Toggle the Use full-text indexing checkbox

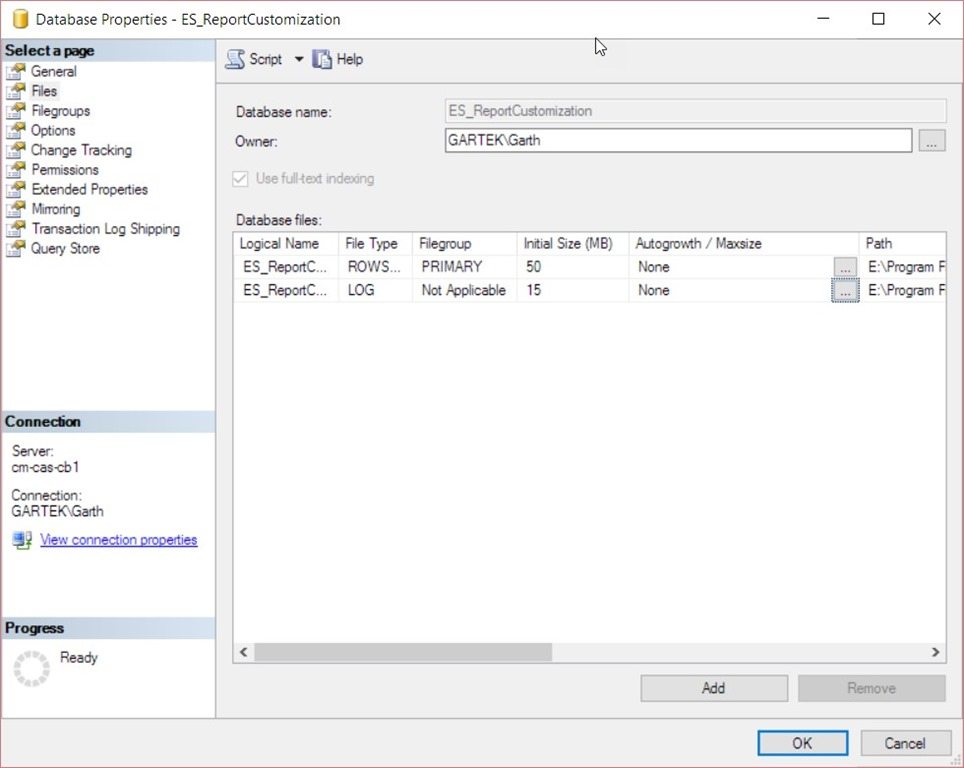click(x=240, y=178)
